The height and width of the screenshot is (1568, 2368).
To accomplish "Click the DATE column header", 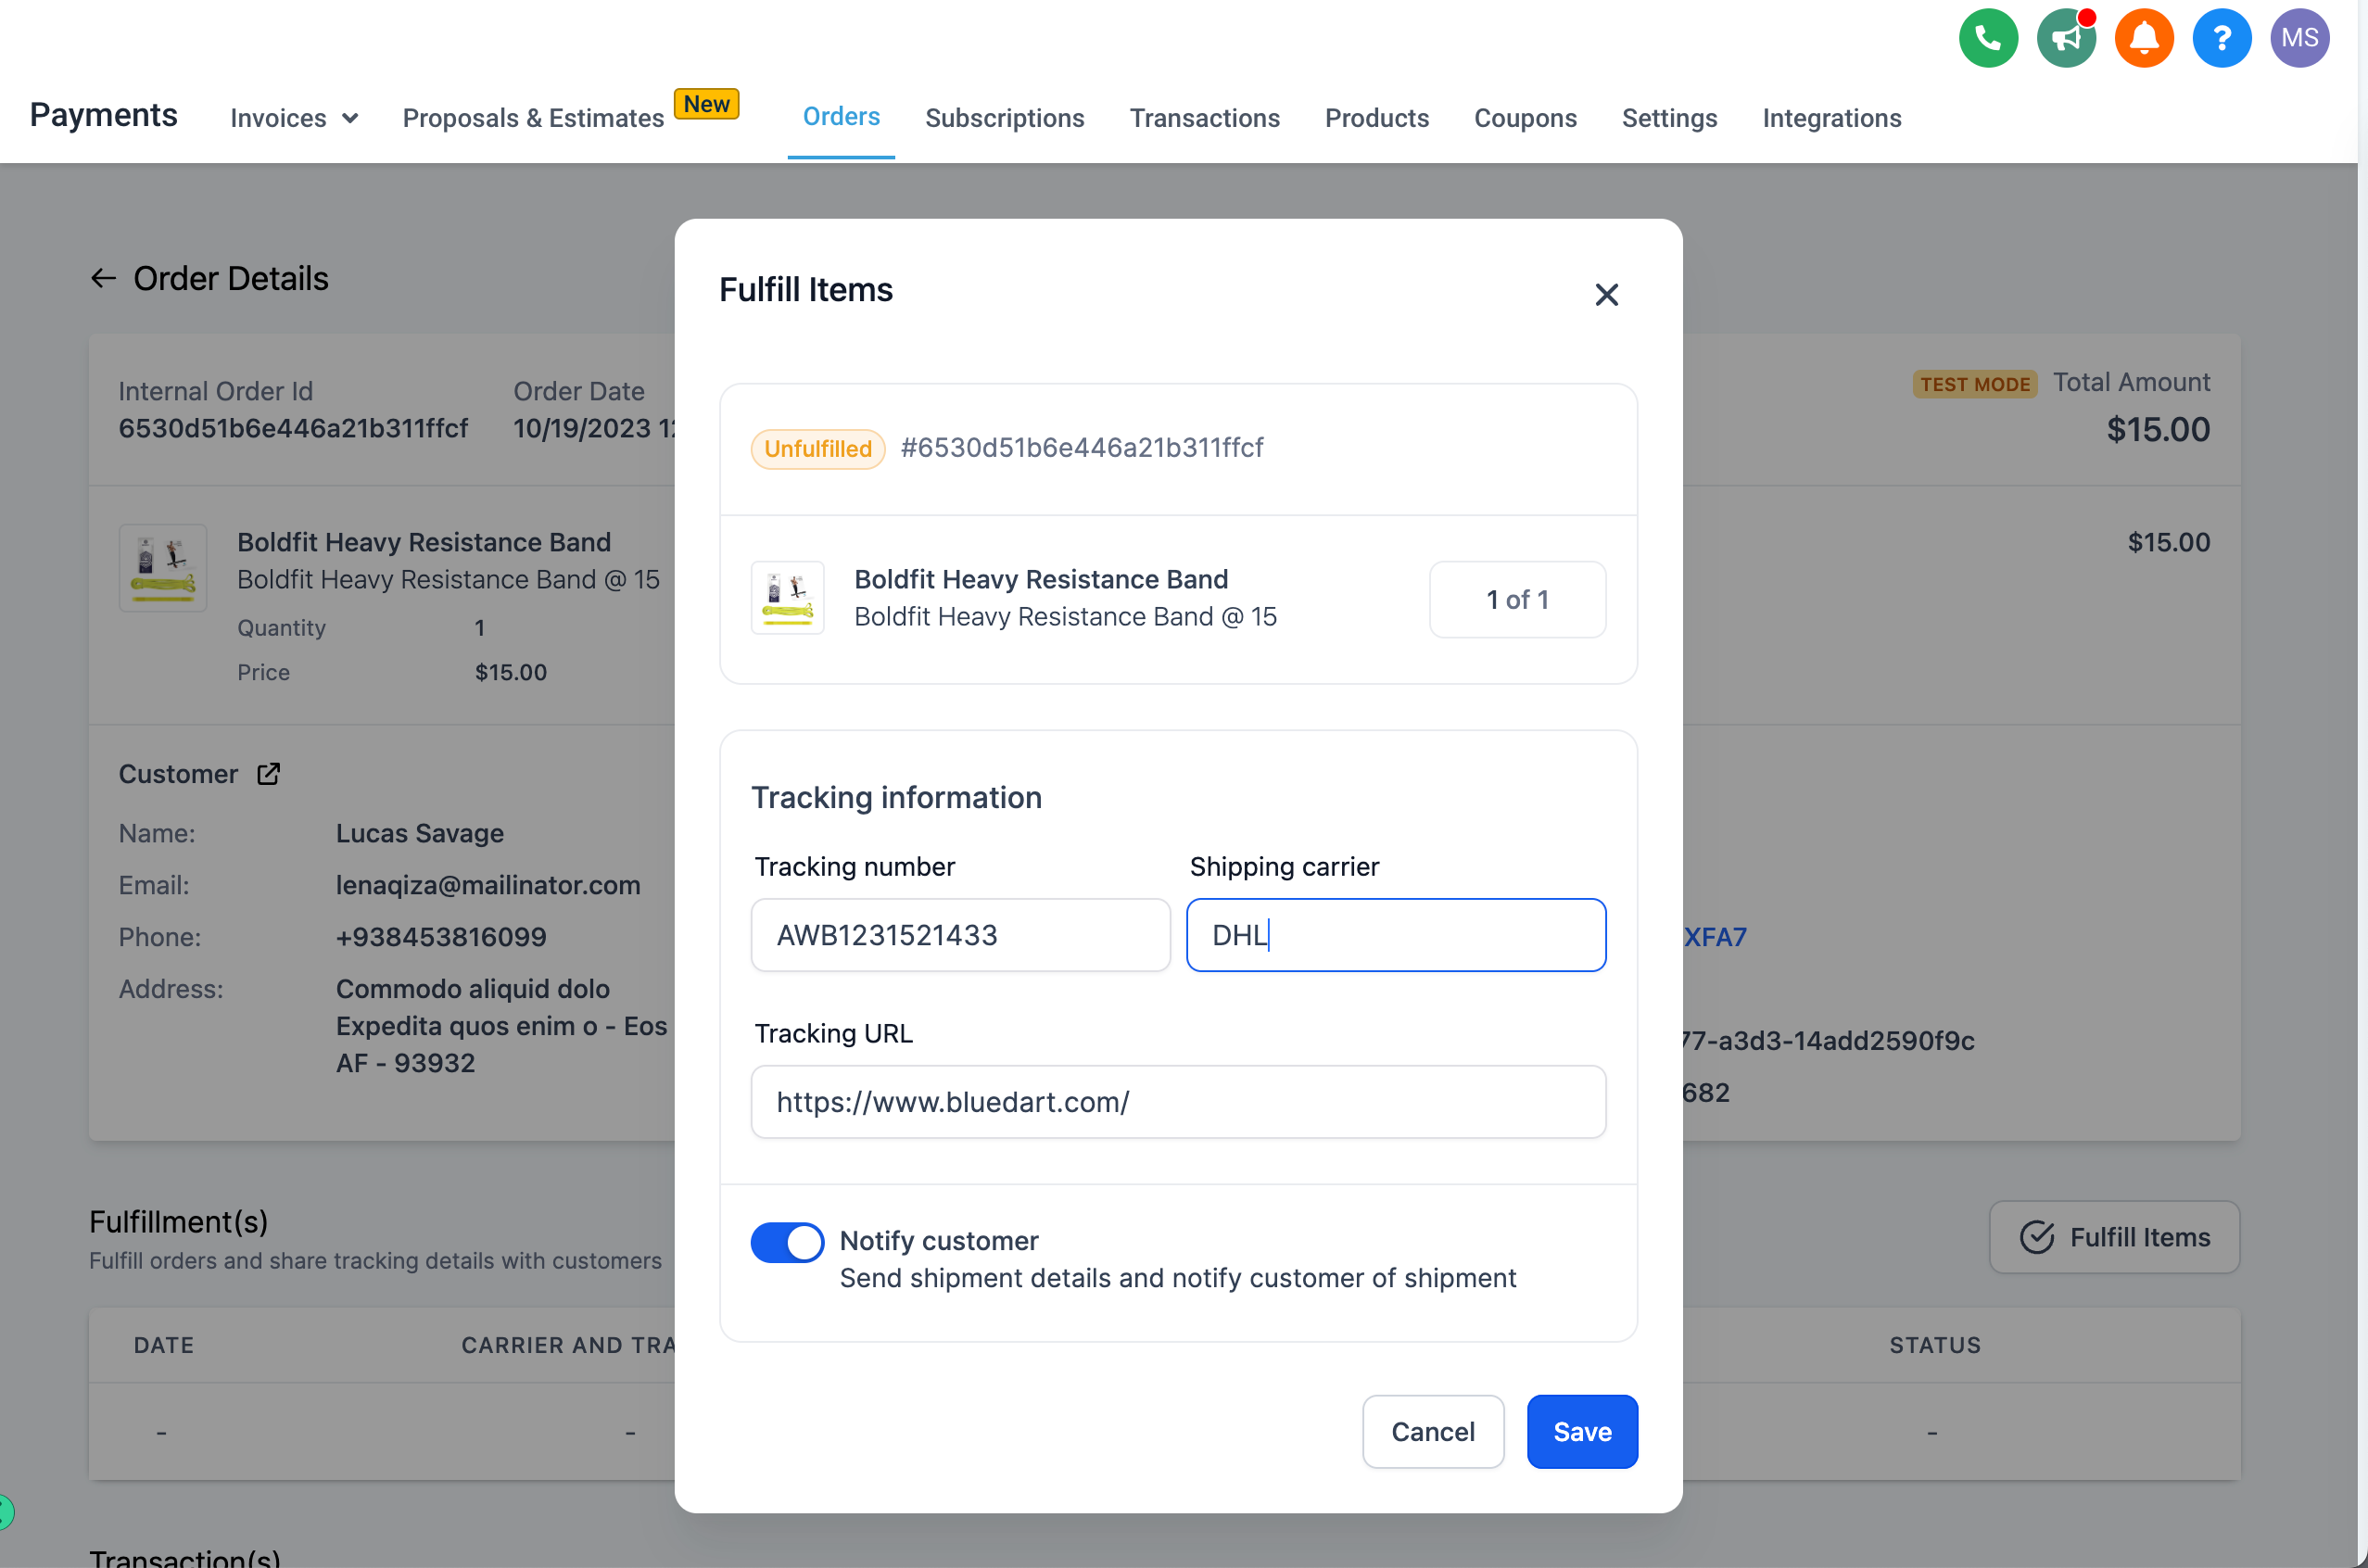I will (x=164, y=1345).
